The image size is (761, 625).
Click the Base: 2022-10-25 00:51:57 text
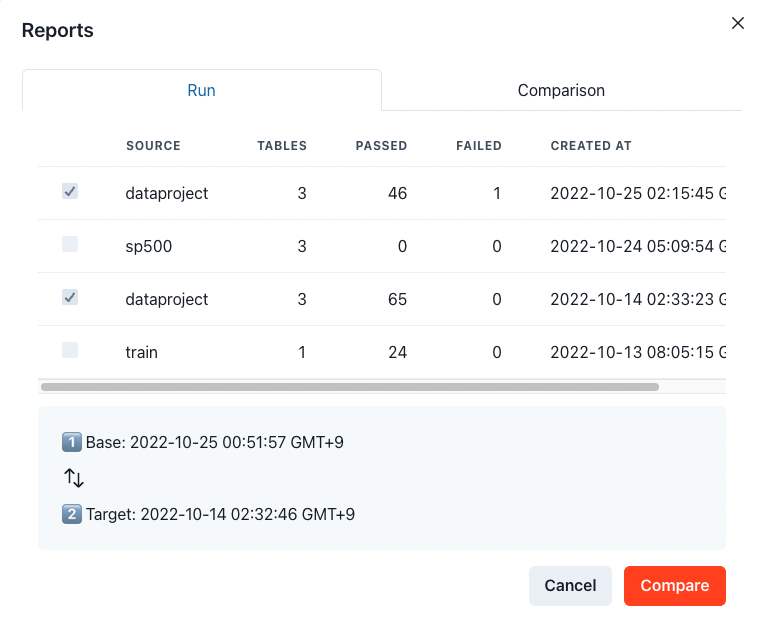pos(215,442)
